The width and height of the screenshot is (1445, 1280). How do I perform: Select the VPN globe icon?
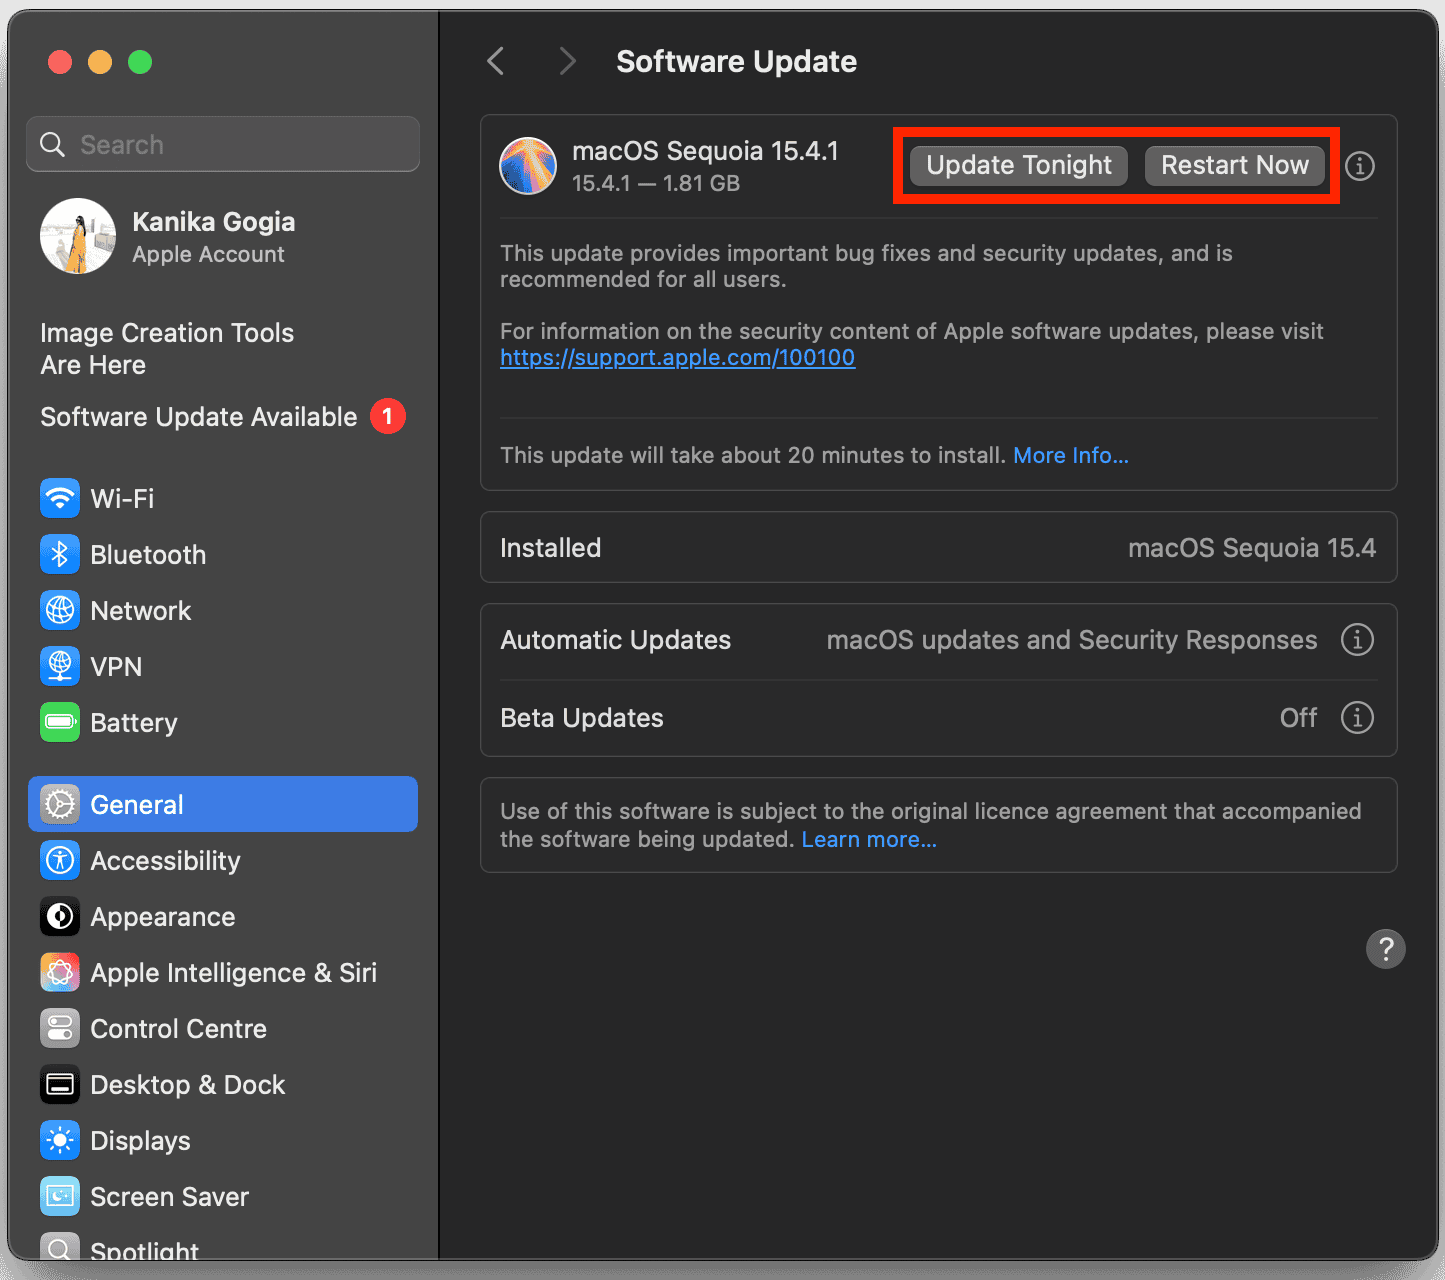point(60,666)
